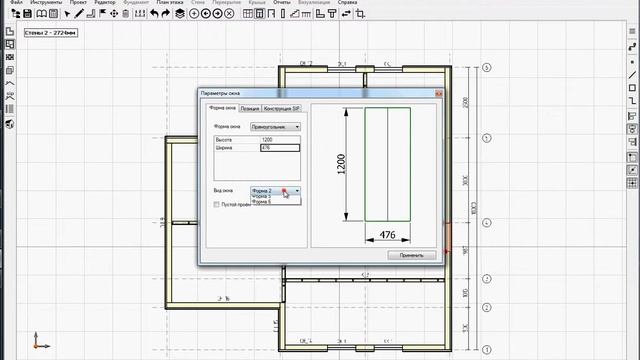The width and height of the screenshot is (640, 360).
Task: Open the План этажа menu
Action: (170, 2)
